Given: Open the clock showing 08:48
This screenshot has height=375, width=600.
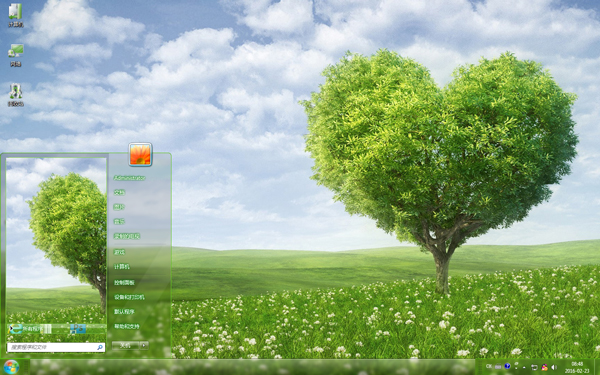Looking at the screenshot, I should pyautogui.click(x=577, y=367).
